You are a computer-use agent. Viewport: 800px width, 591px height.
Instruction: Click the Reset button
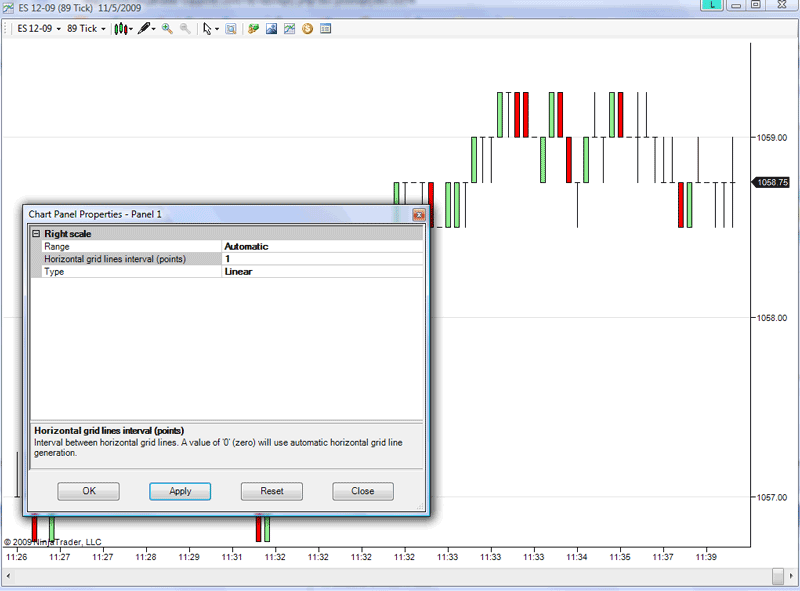coord(272,491)
